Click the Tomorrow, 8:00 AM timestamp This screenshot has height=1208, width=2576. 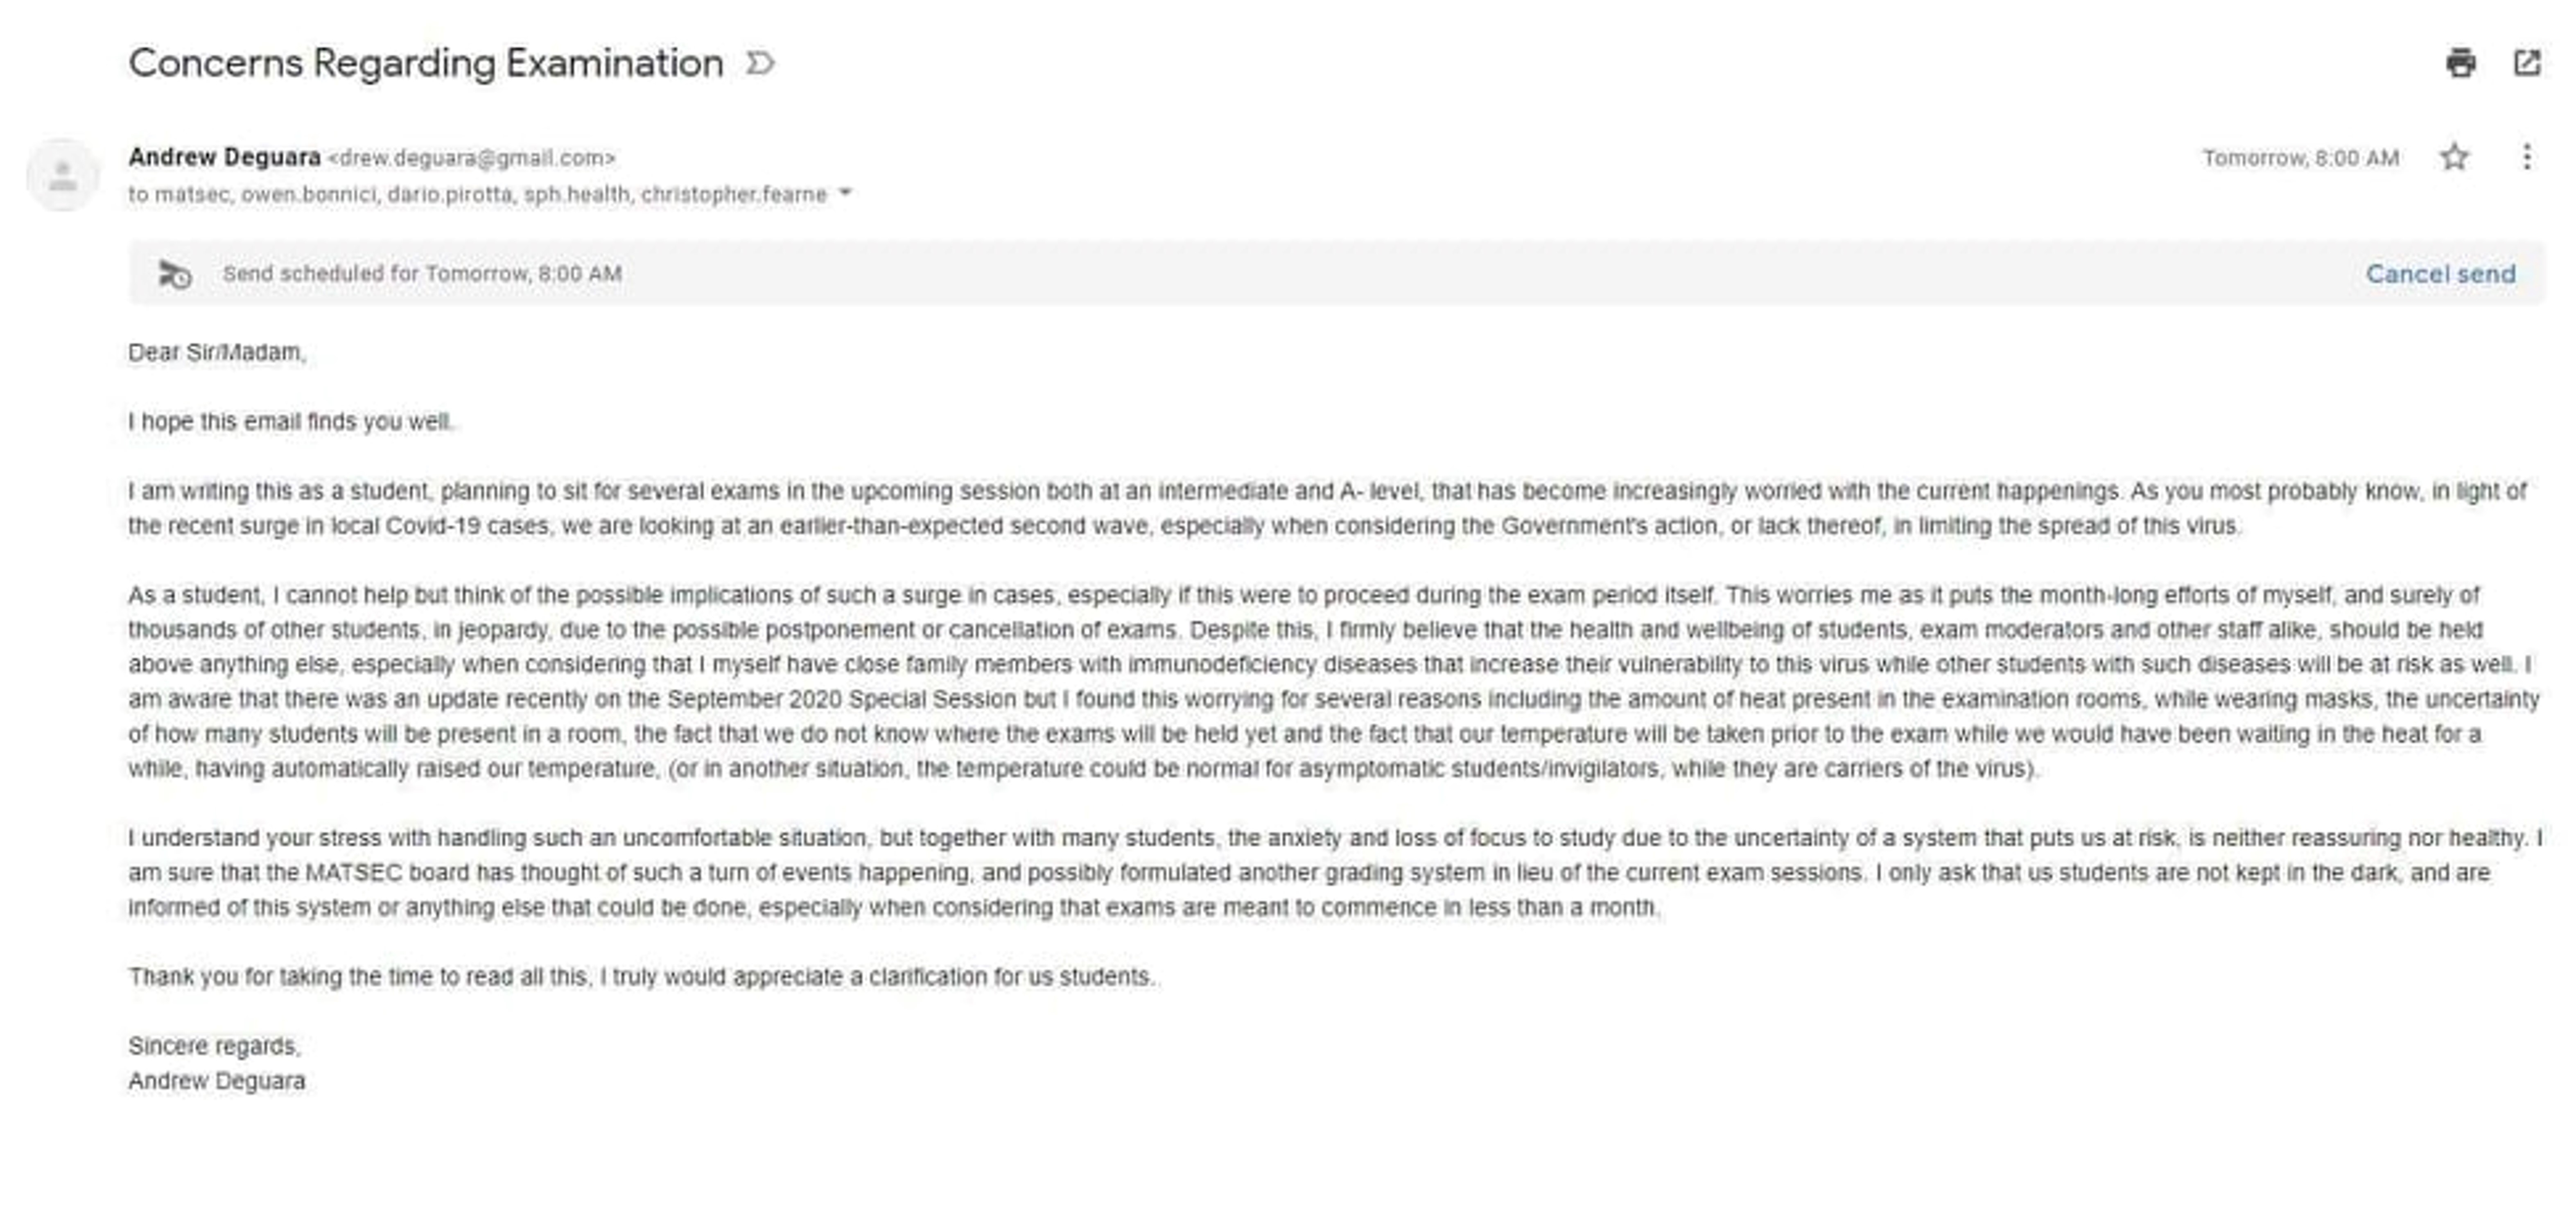click(2300, 158)
